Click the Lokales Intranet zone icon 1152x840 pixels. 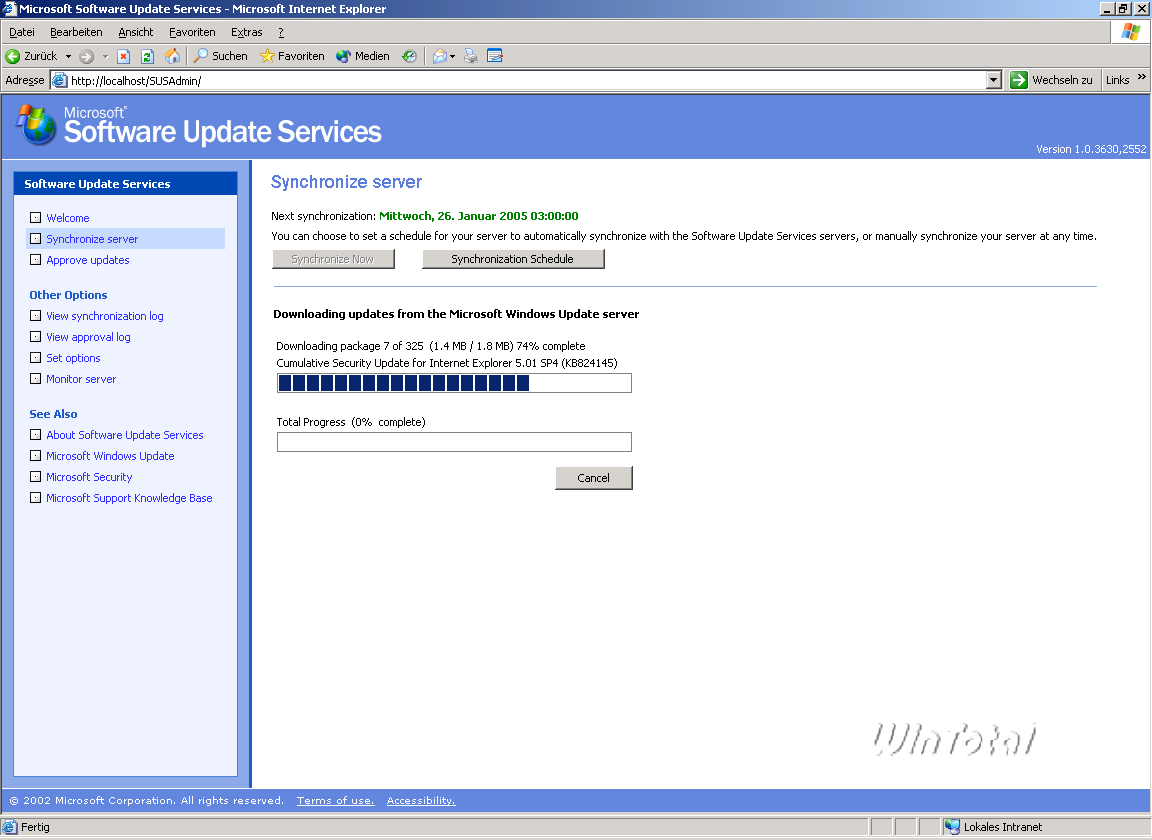click(x=952, y=827)
